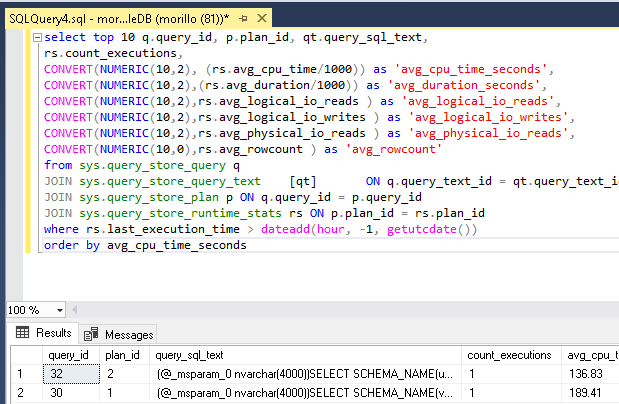Click the 'avg_logical_io_writes' string alias
The image size is (619, 404).
point(488,117)
